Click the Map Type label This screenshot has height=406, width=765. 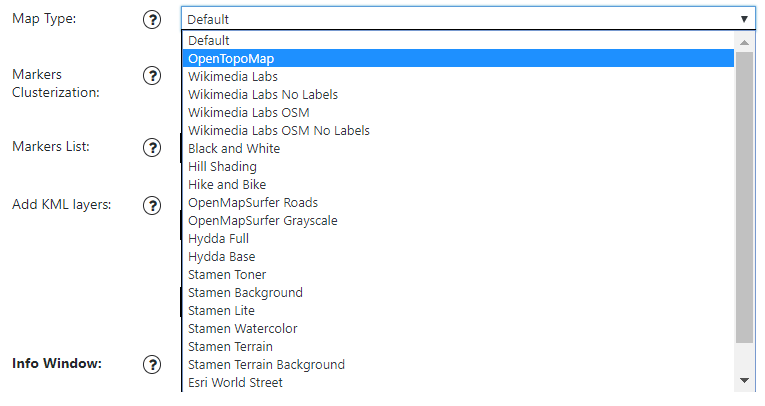[44, 19]
